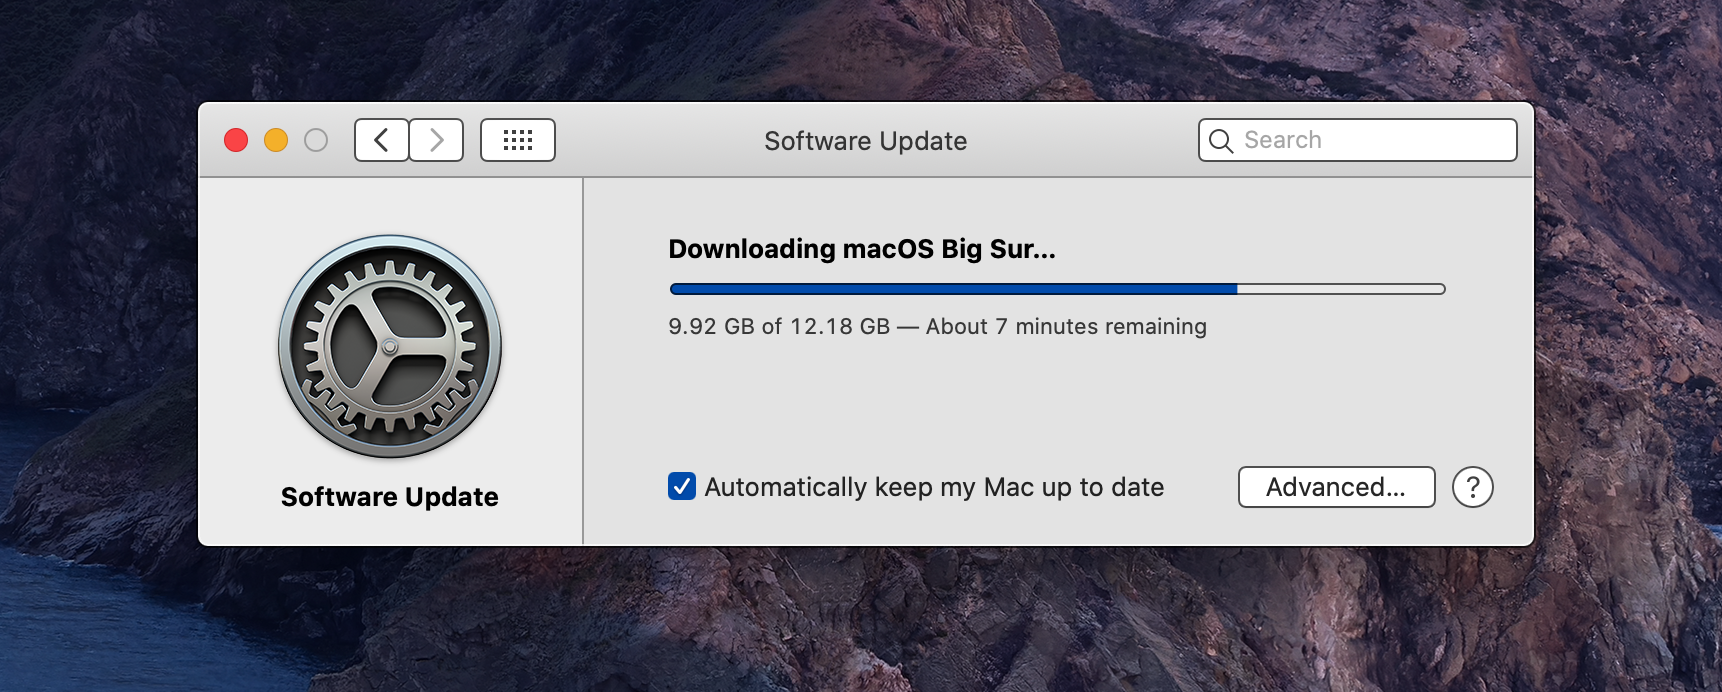Click the Software Update label under the gear
This screenshot has height=692, width=1722.
(x=390, y=497)
